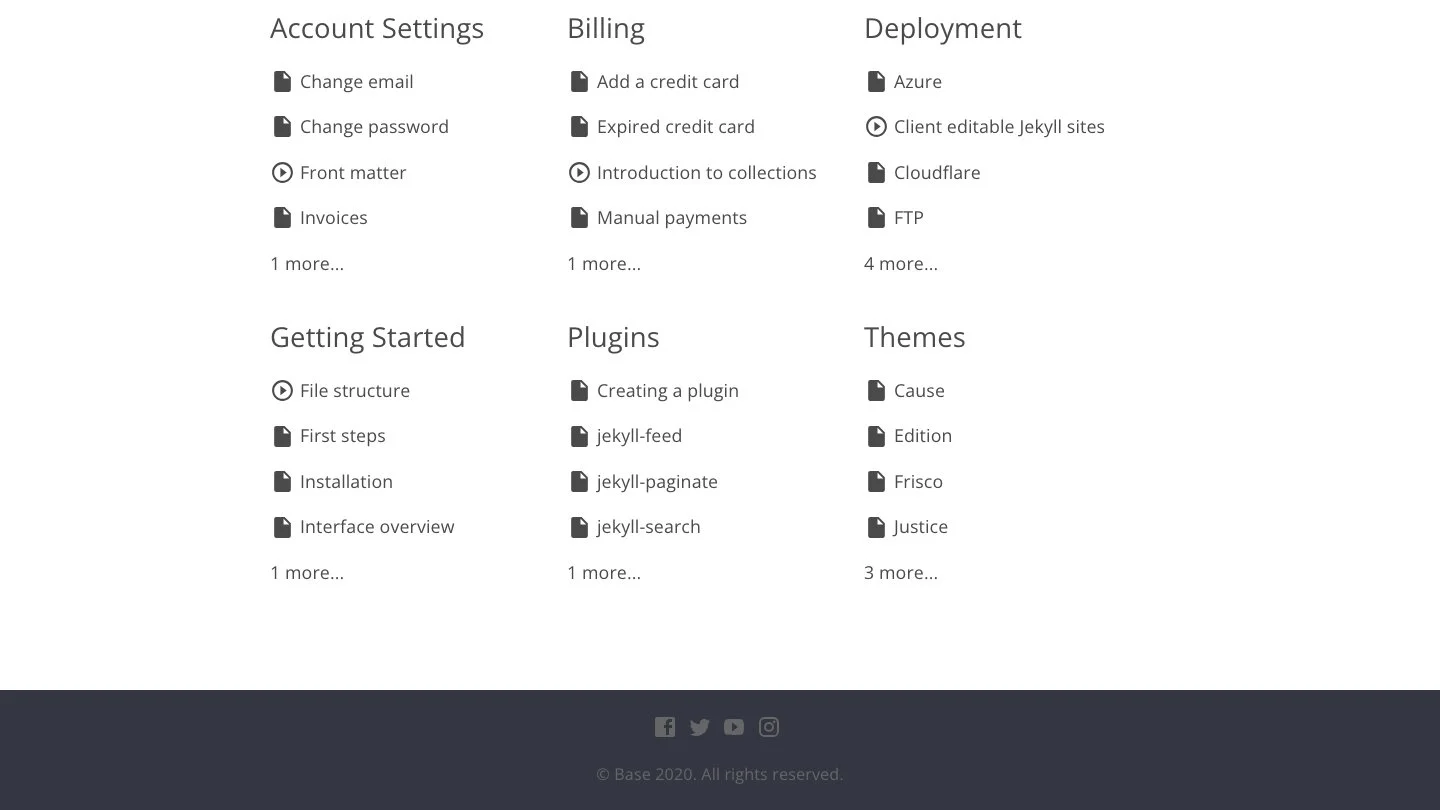Click the document icon beside Cause
The height and width of the screenshot is (810, 1440).
point(876,391)
